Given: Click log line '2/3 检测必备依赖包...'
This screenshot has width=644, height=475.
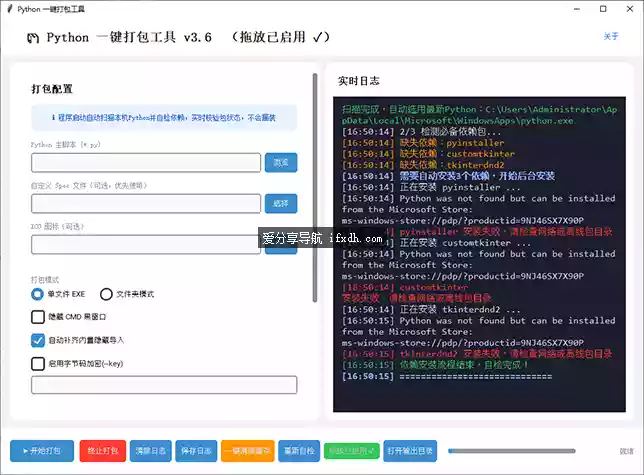Looking at the screenshot, I should click(x=421, y=132).
